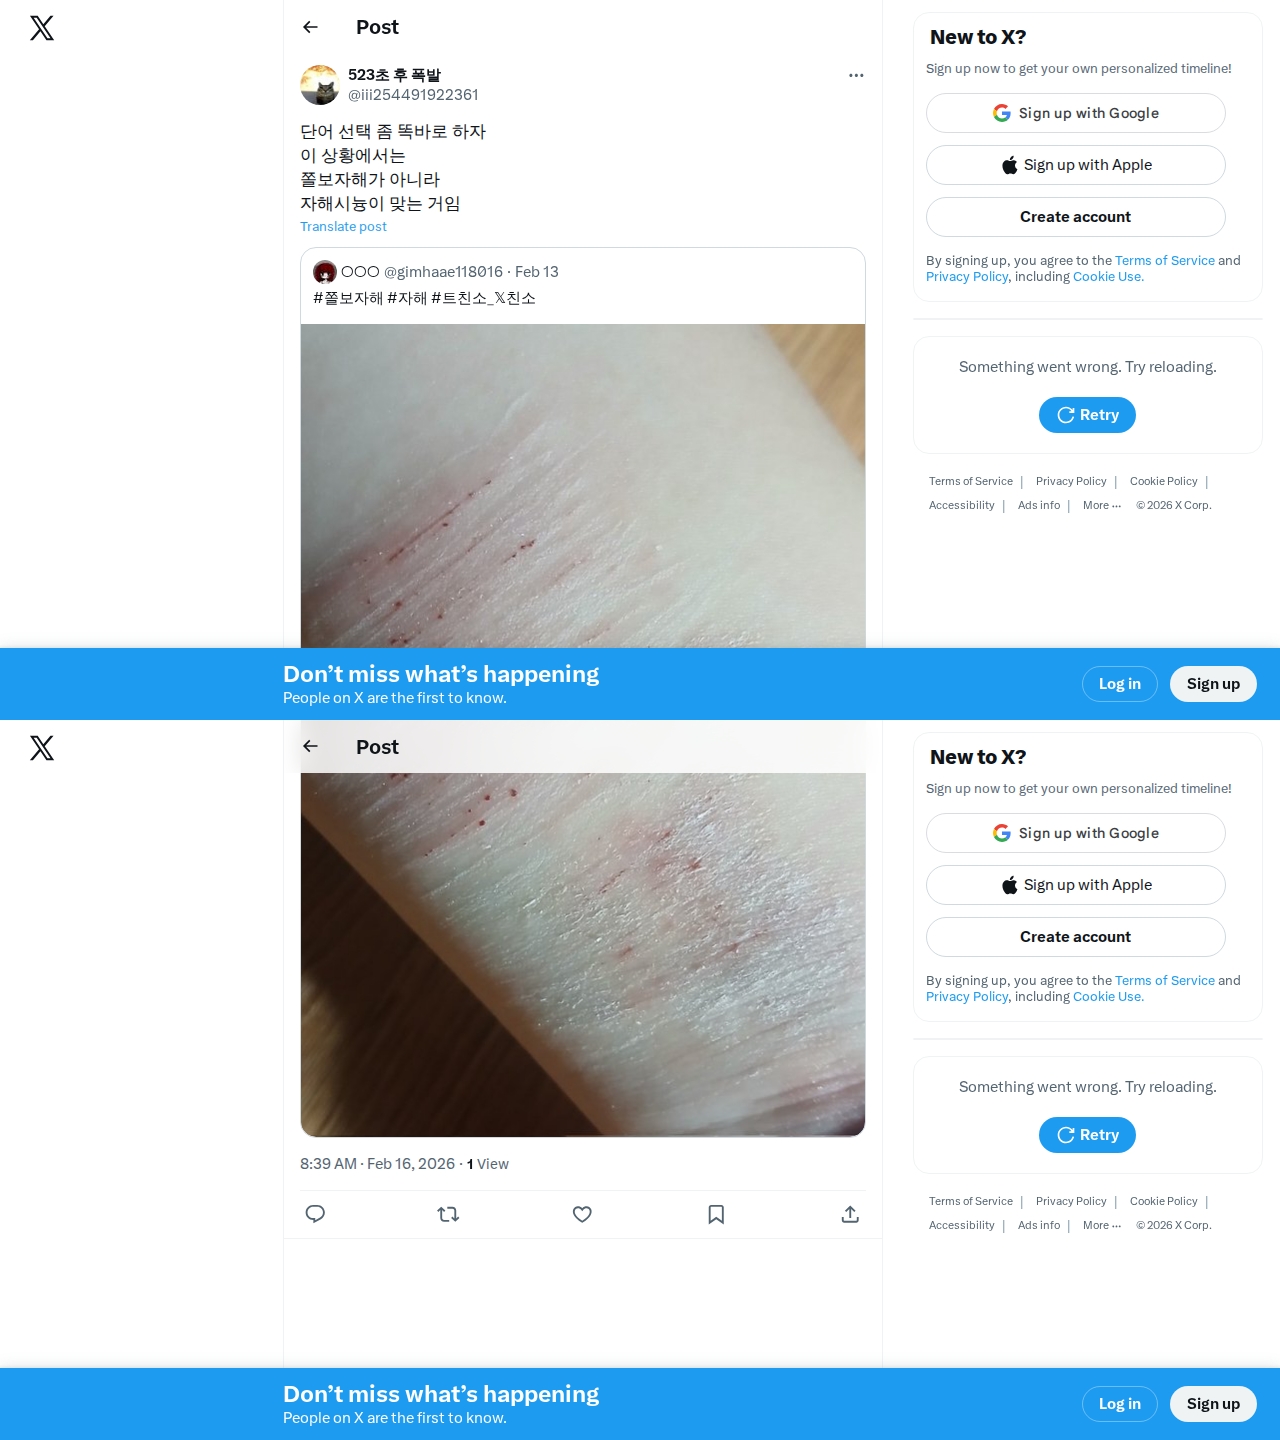This screenshot has width=1280, height=1440.
Task: Click the share upload arrow icon
Action: pos(850,1214)
